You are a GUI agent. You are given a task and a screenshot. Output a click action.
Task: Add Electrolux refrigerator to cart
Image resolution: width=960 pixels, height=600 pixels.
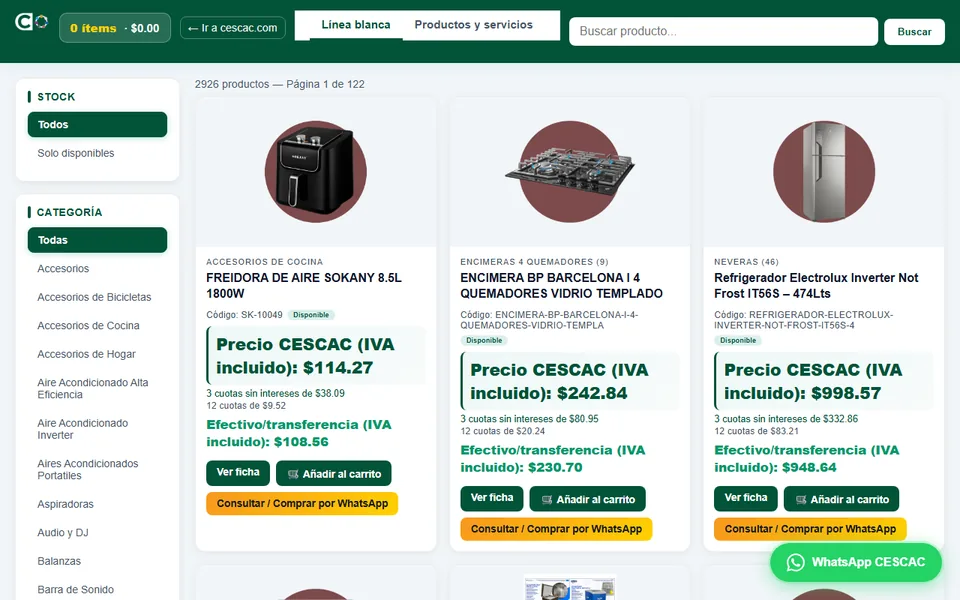click(842, 499)
